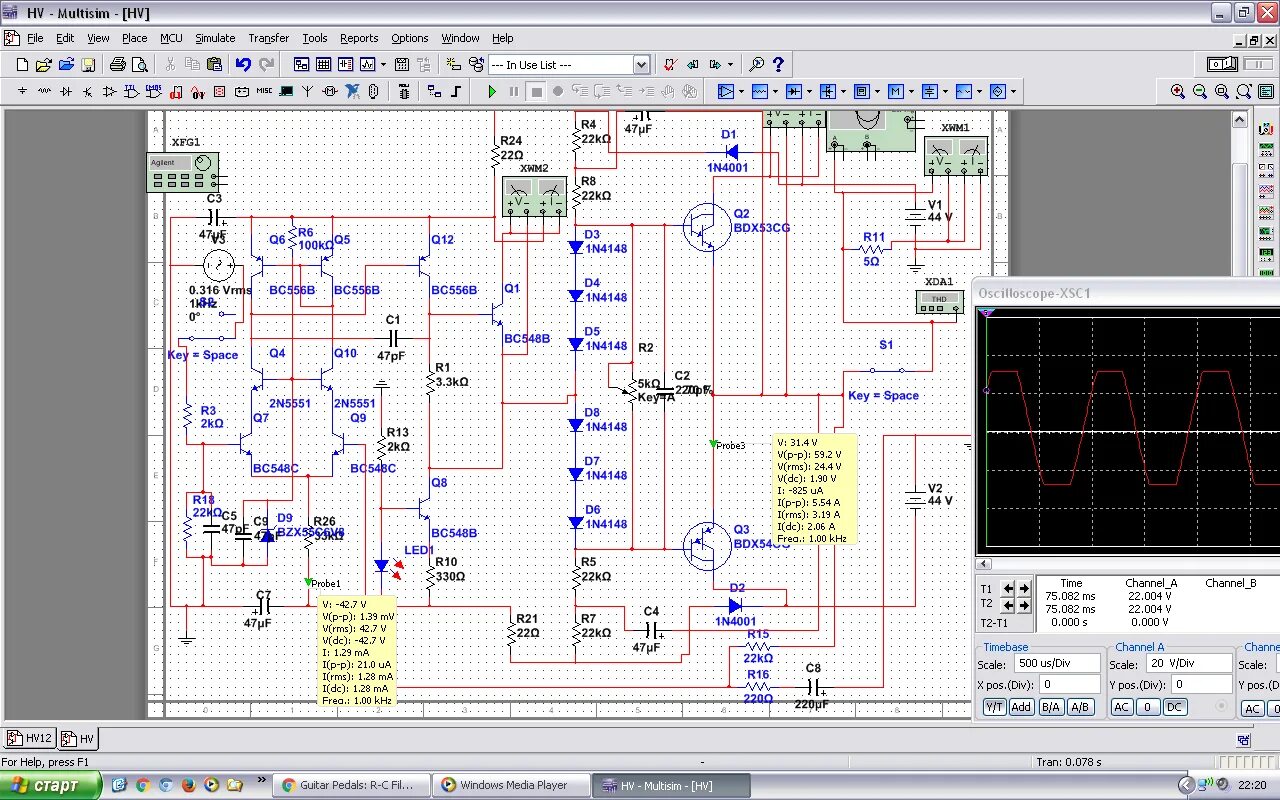Set Channel A coupling to DC

[x=1174, y=707]
